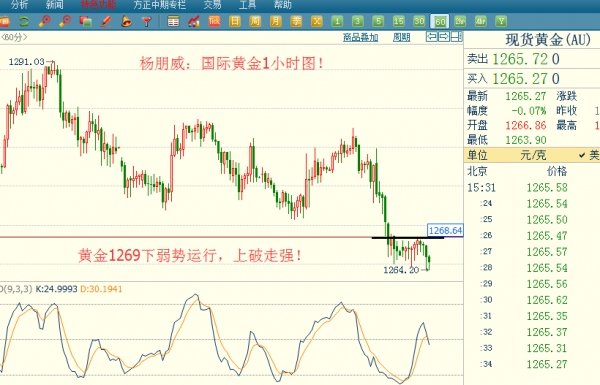Click the chart analysis icon
Viewport: 600px width, 385px height.
click(x=194, y=21)
